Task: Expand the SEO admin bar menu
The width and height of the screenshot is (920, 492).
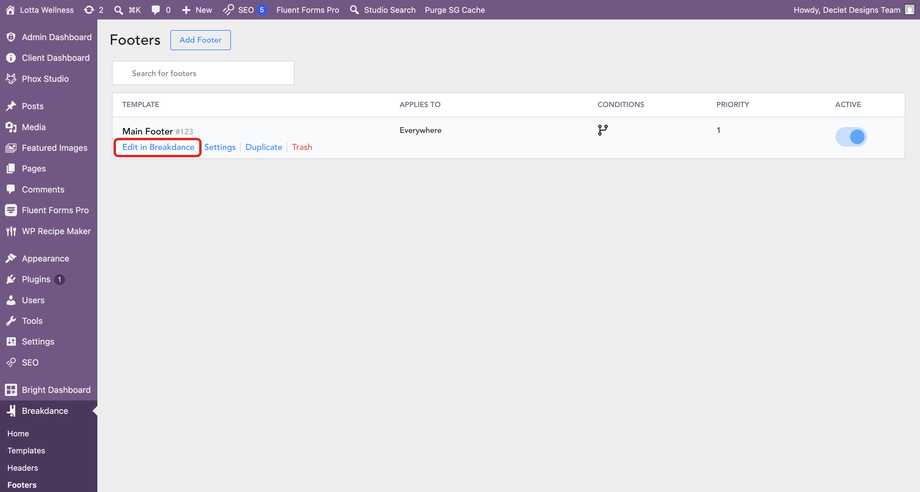Action: point(244,10)
